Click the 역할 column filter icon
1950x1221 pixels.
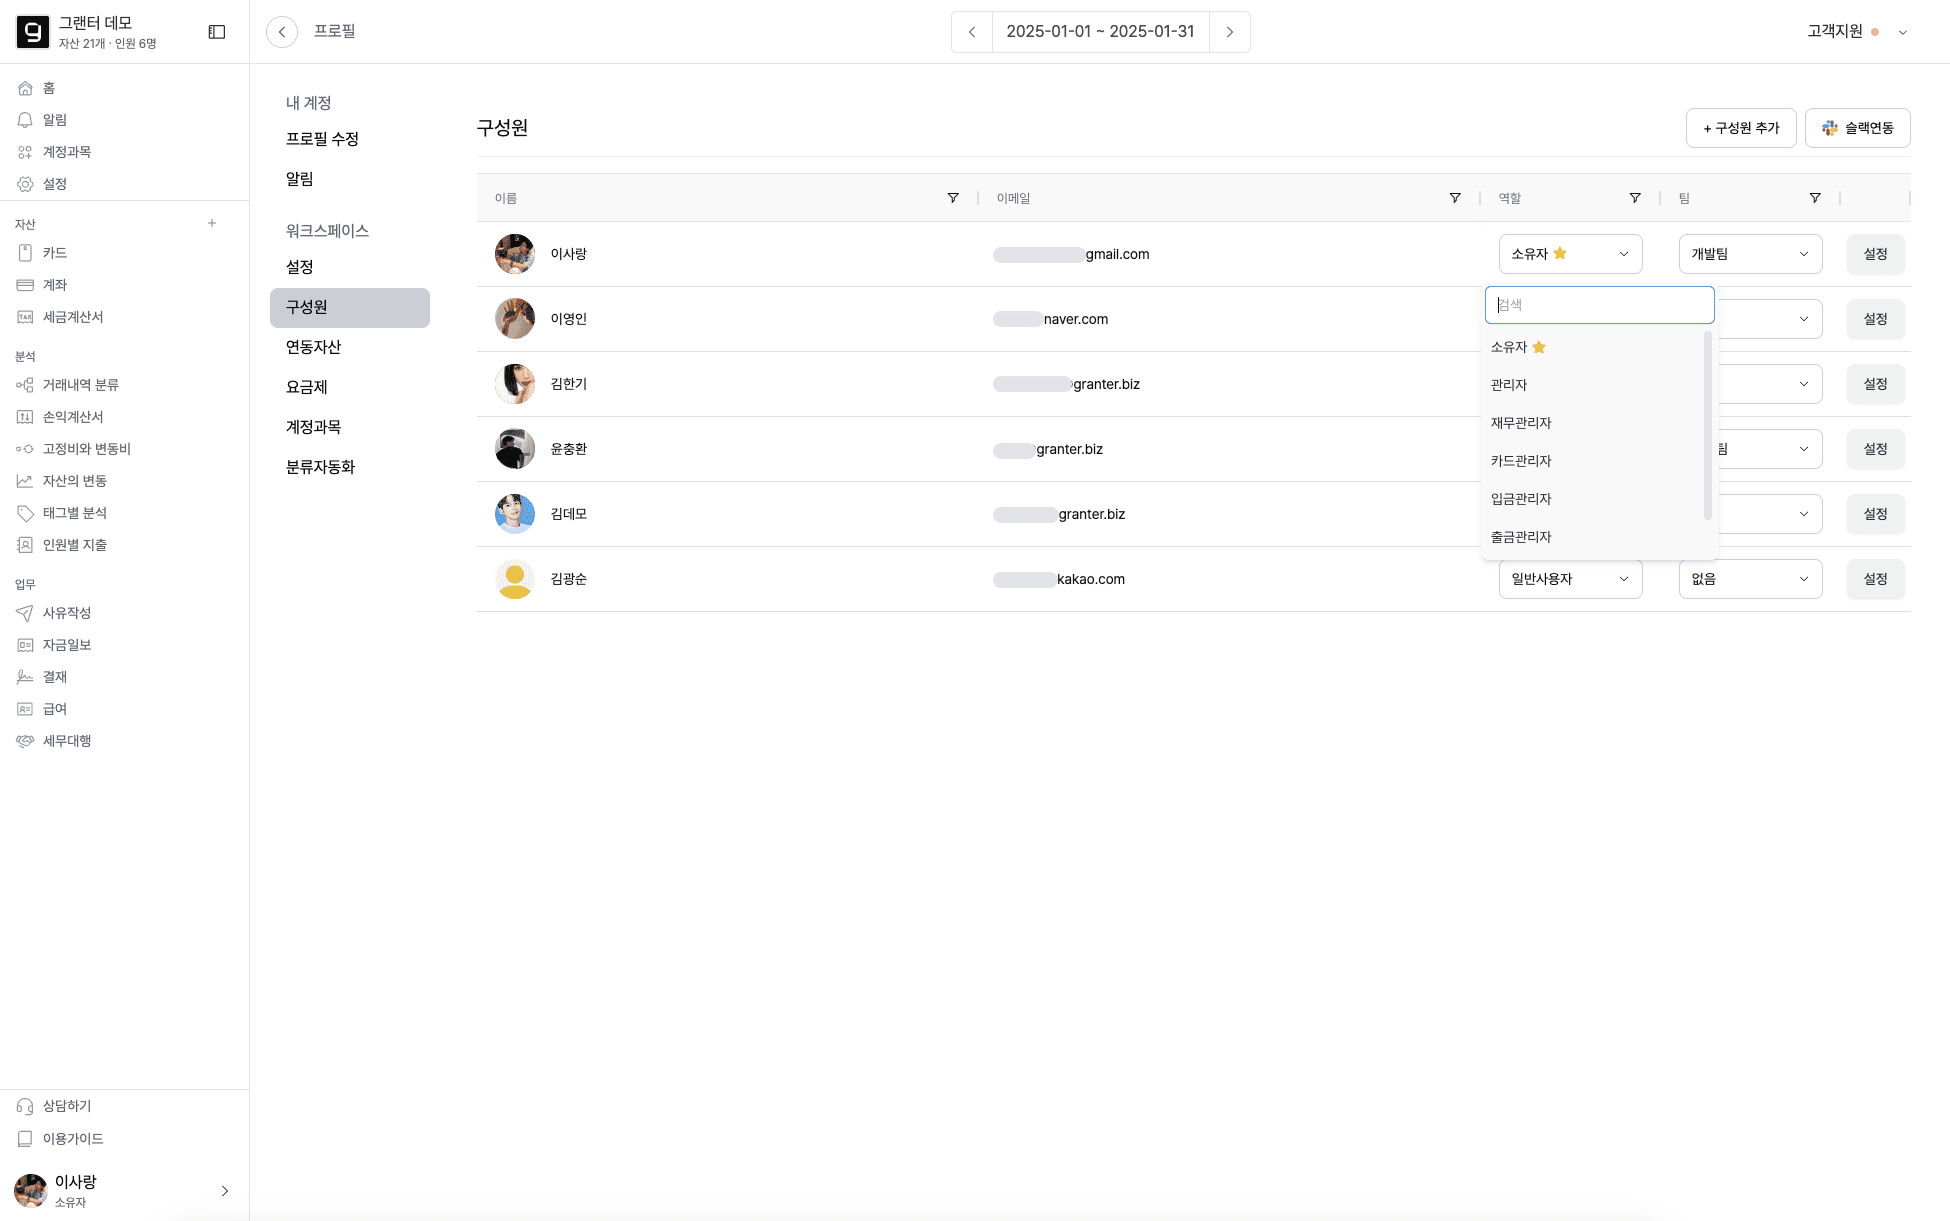pos(1635,198)
